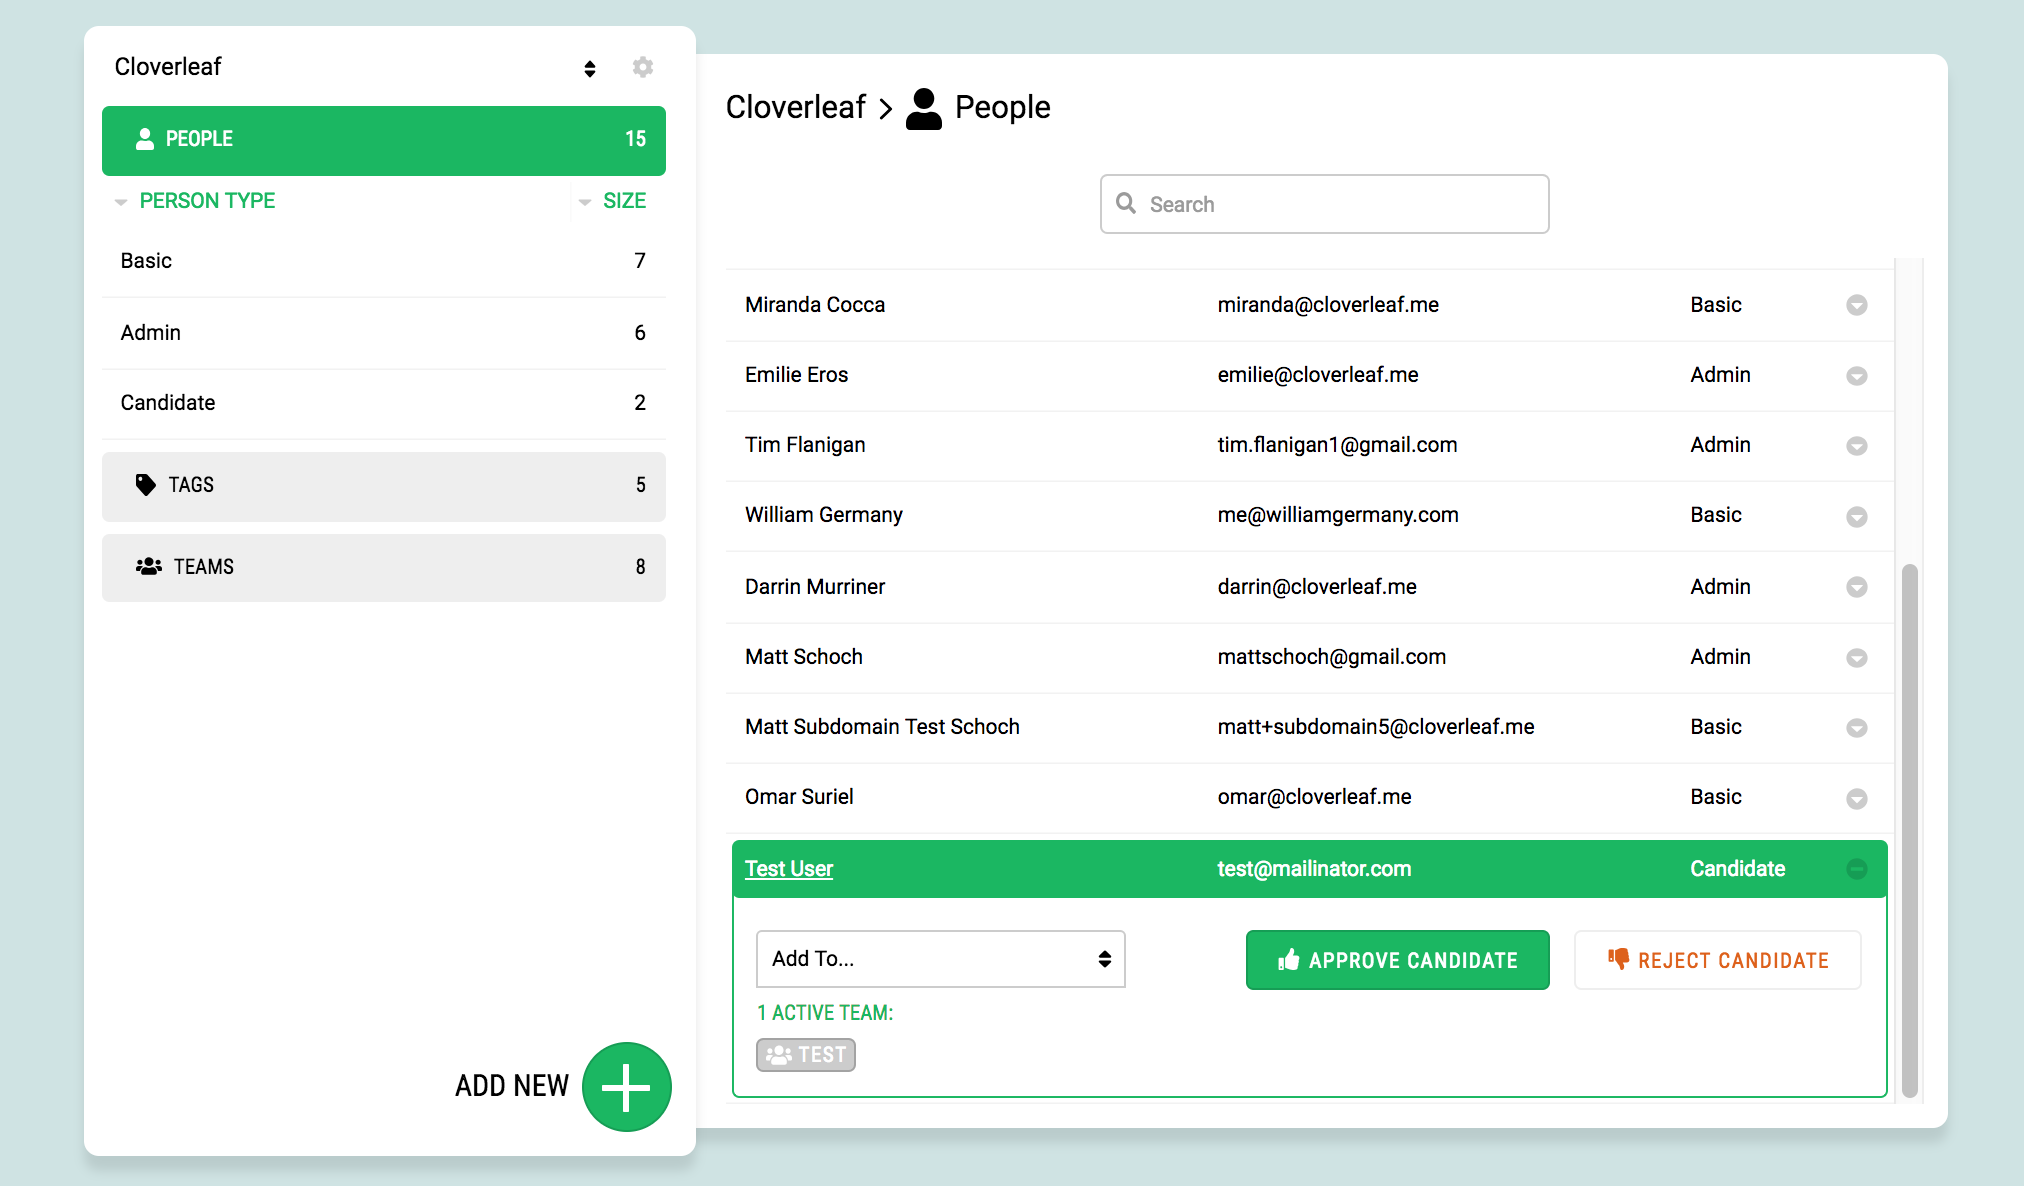The height and width of the screenshot is (1186, 2024).
Task: Open the Test User profile link
Action: (x=789, y=869)
